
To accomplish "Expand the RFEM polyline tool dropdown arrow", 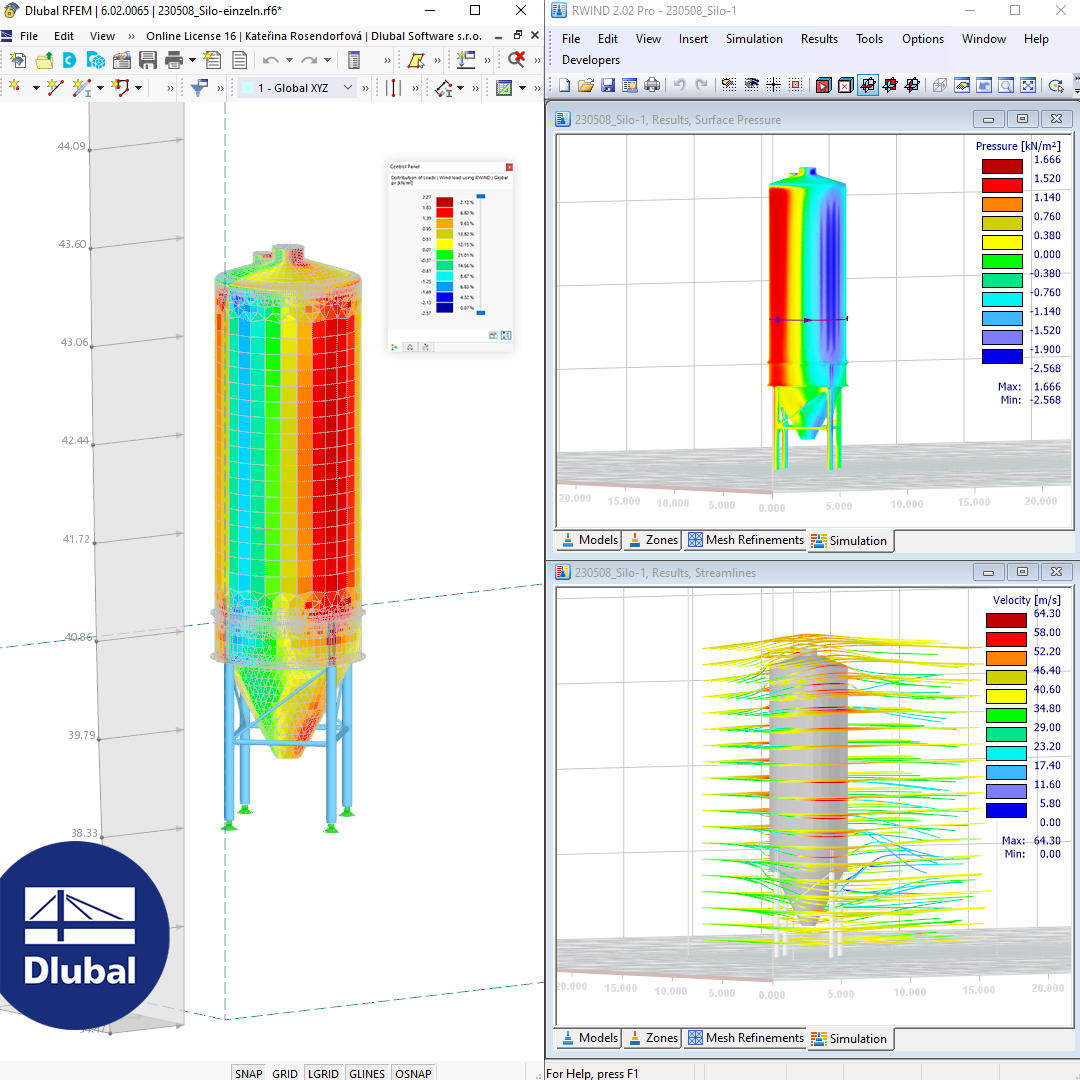I will [138, 87].
